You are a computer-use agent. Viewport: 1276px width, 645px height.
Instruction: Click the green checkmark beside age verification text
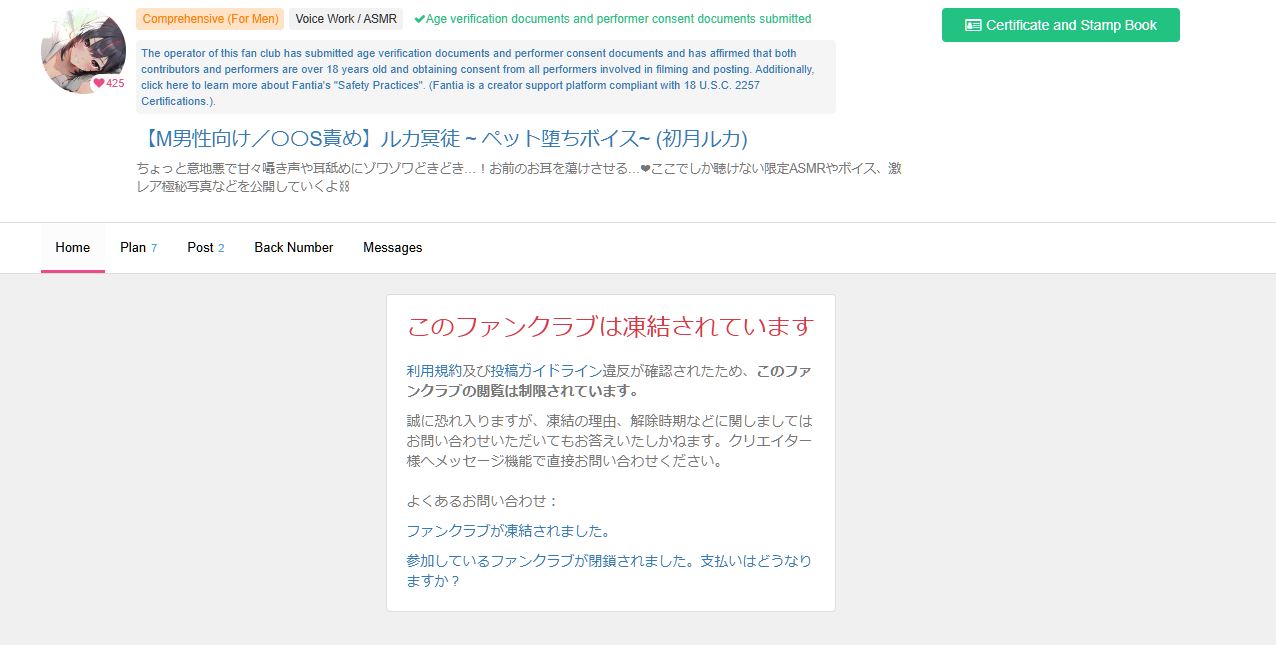419,19
